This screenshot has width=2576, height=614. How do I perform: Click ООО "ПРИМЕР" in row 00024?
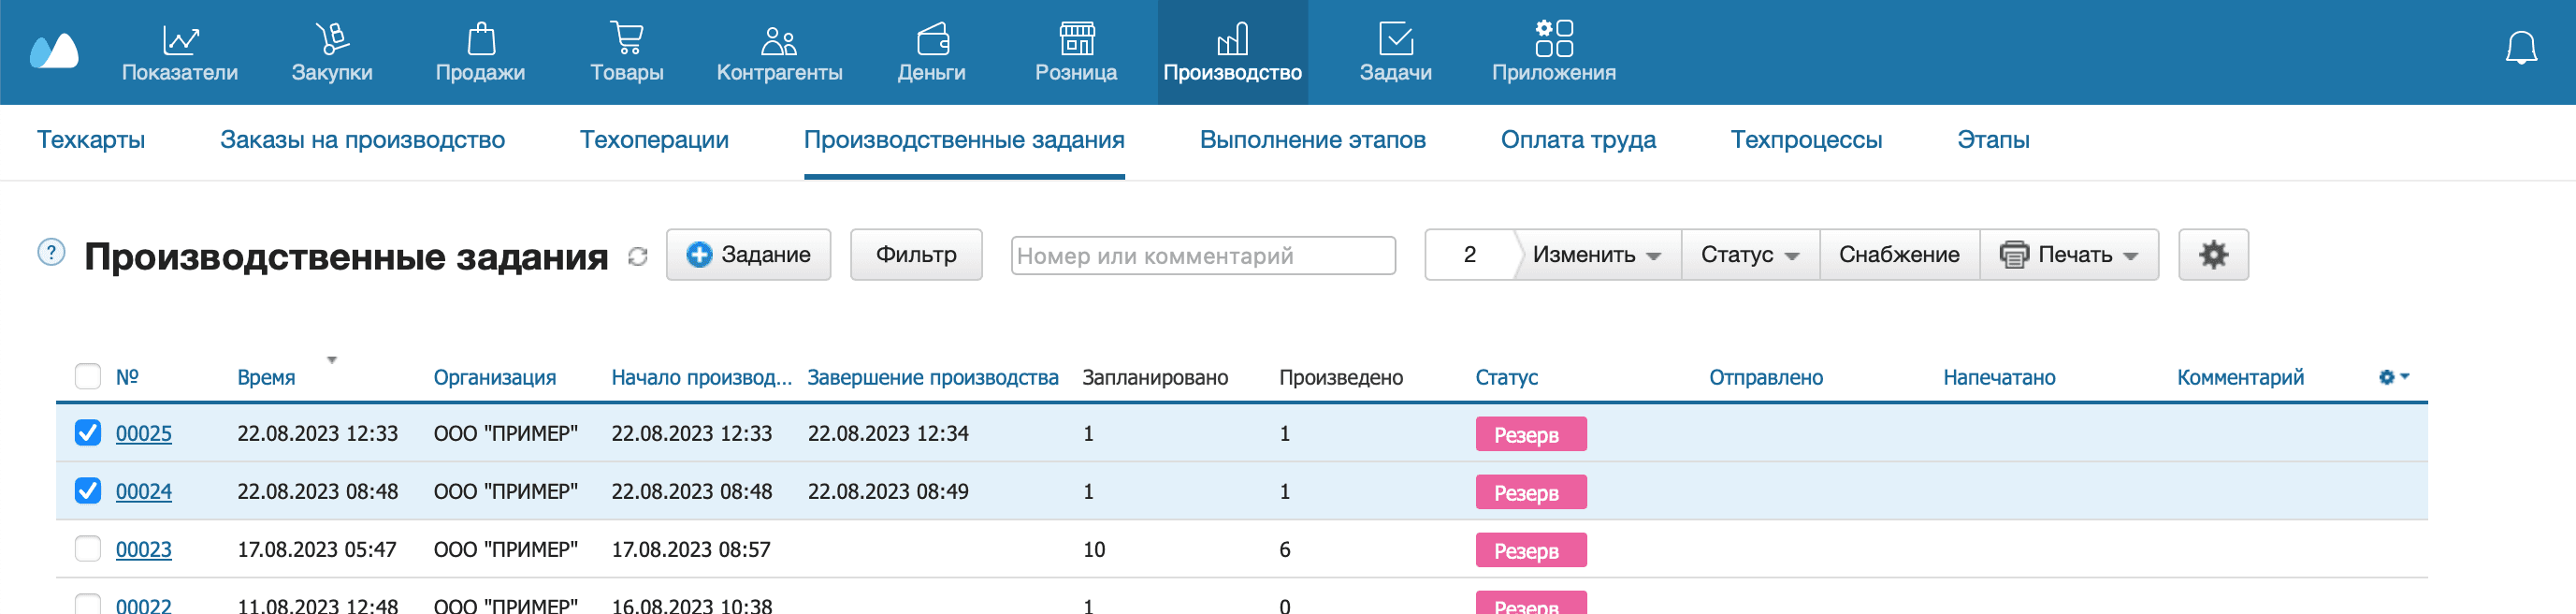point(506,491)
